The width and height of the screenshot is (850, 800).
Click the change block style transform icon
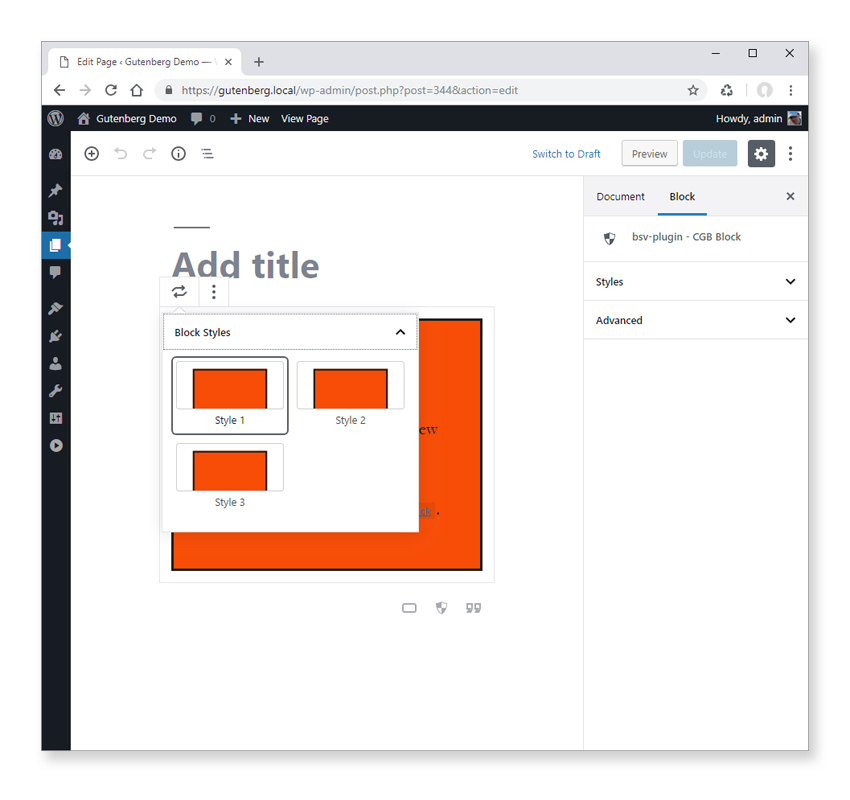[179, 292]
